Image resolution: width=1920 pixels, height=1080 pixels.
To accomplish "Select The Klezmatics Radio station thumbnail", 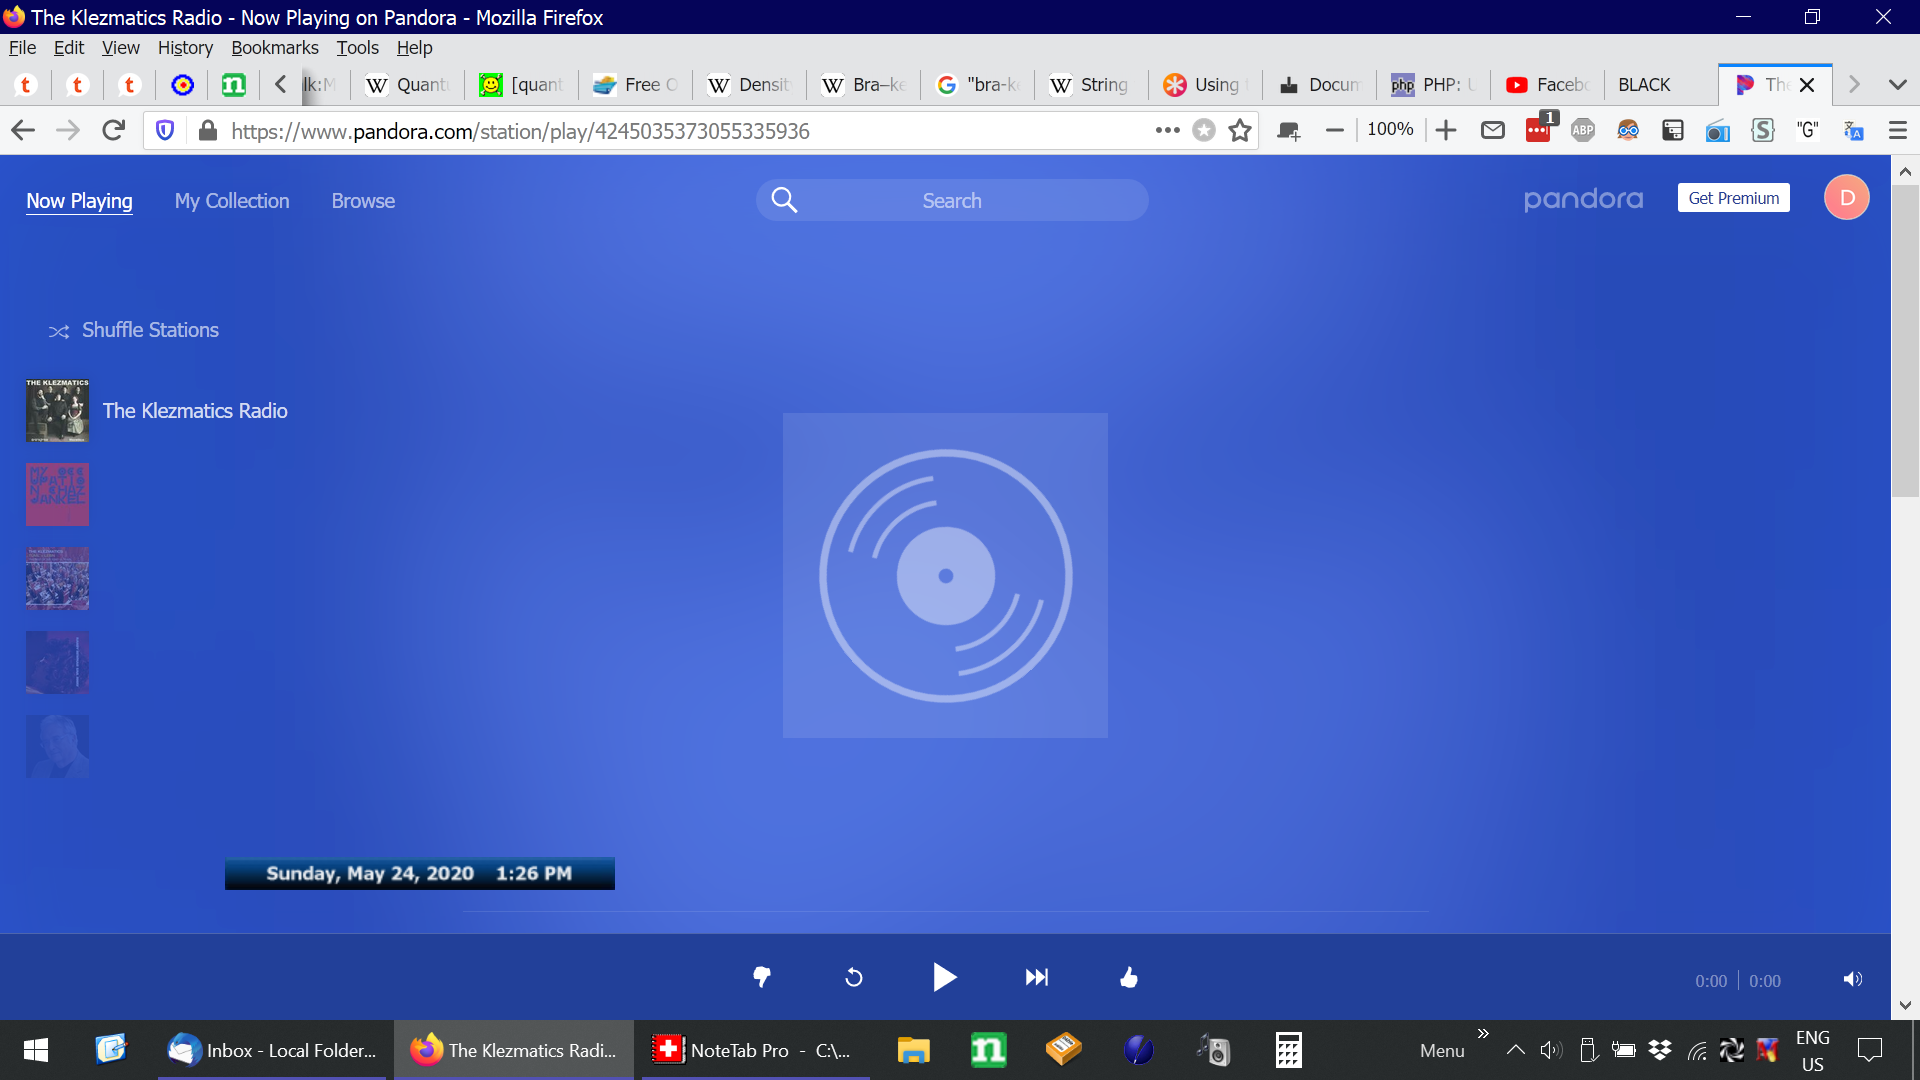I will [57, 410].
